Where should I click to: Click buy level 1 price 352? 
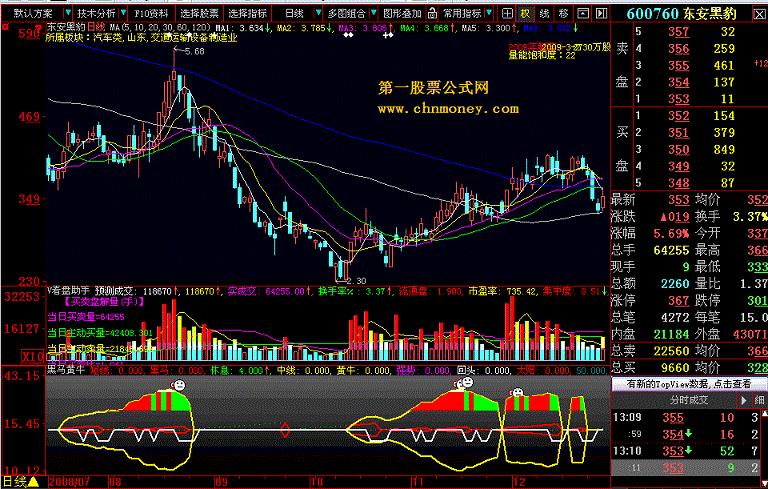click(x=679, y=116)
